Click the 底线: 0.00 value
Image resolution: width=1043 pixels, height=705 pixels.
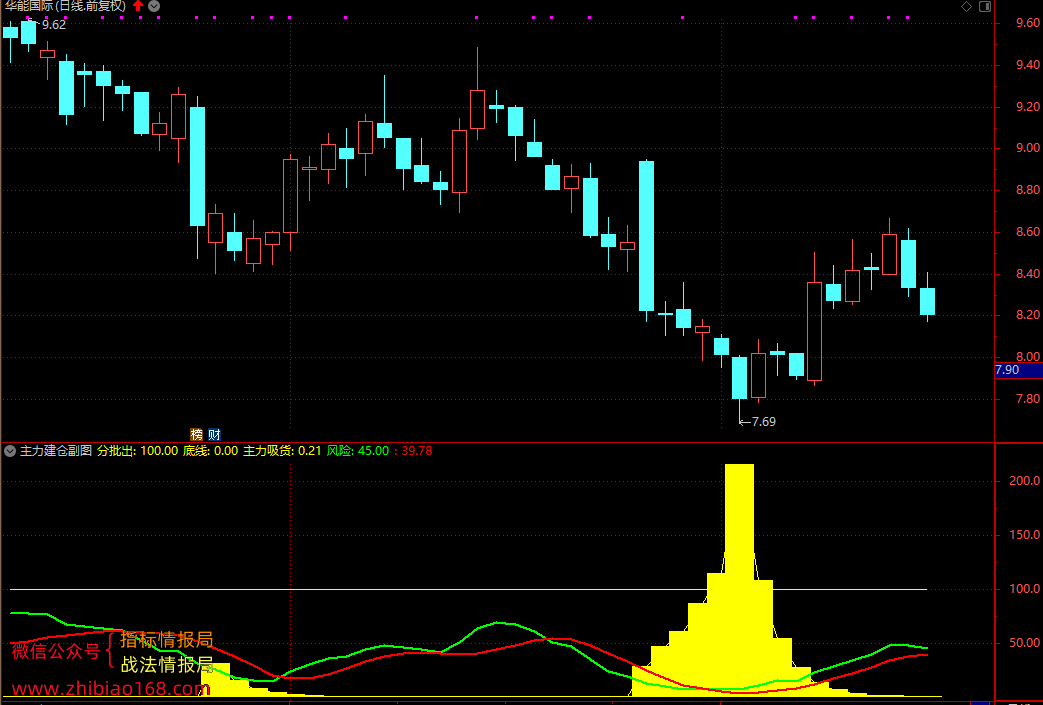(210, 451)
